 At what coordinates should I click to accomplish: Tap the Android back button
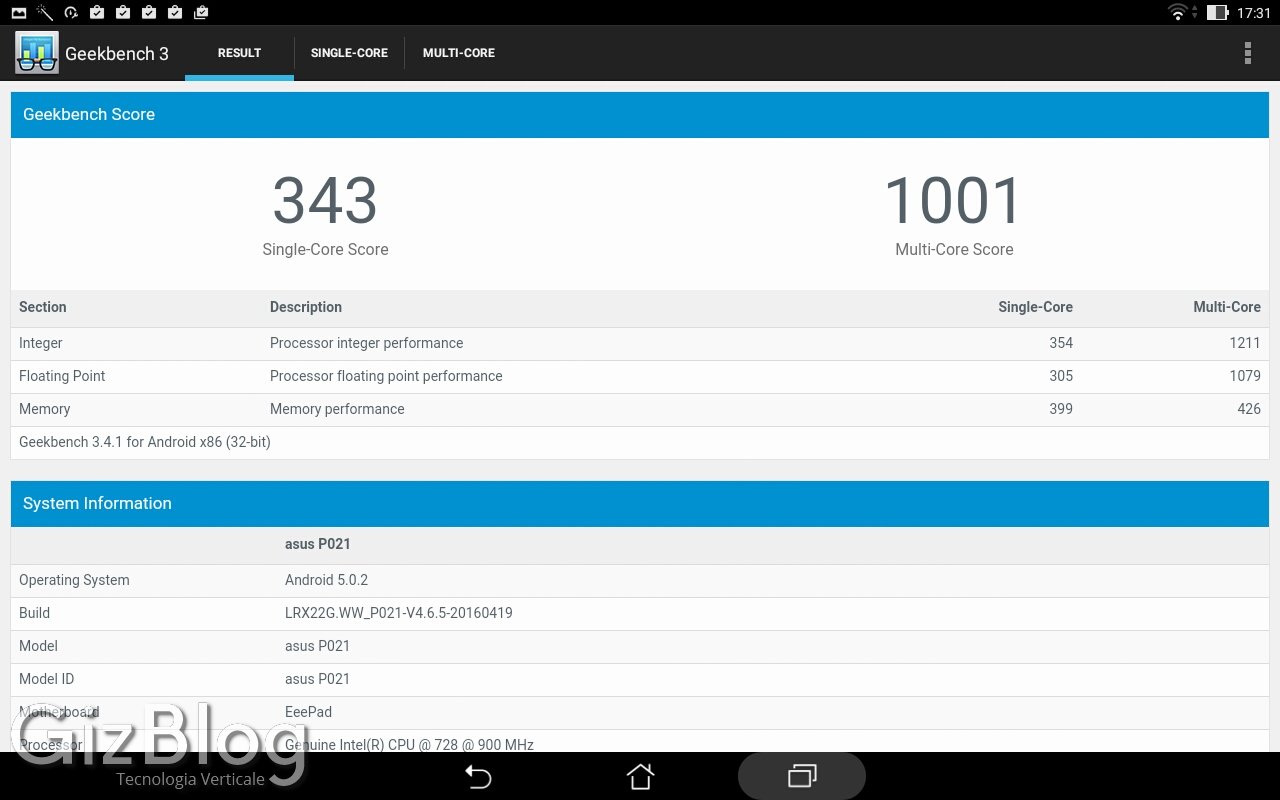point(478,776)
